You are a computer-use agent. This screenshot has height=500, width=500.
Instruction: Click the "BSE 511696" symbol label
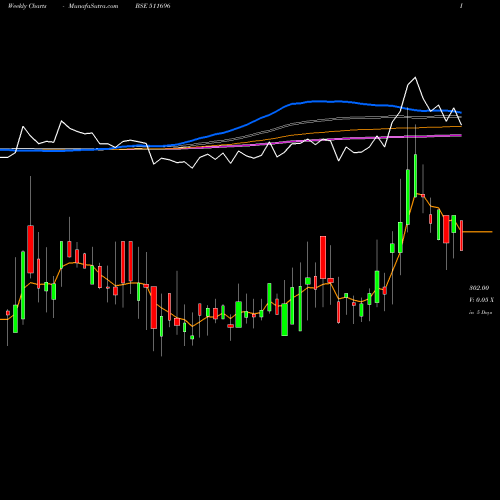pos(153,6)
